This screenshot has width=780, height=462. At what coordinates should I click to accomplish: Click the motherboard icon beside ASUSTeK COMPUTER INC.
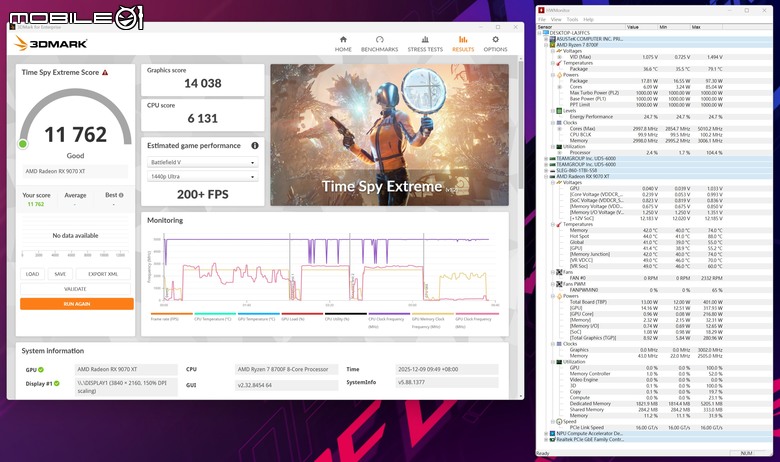pyautogui.click(x=552, y=39)
